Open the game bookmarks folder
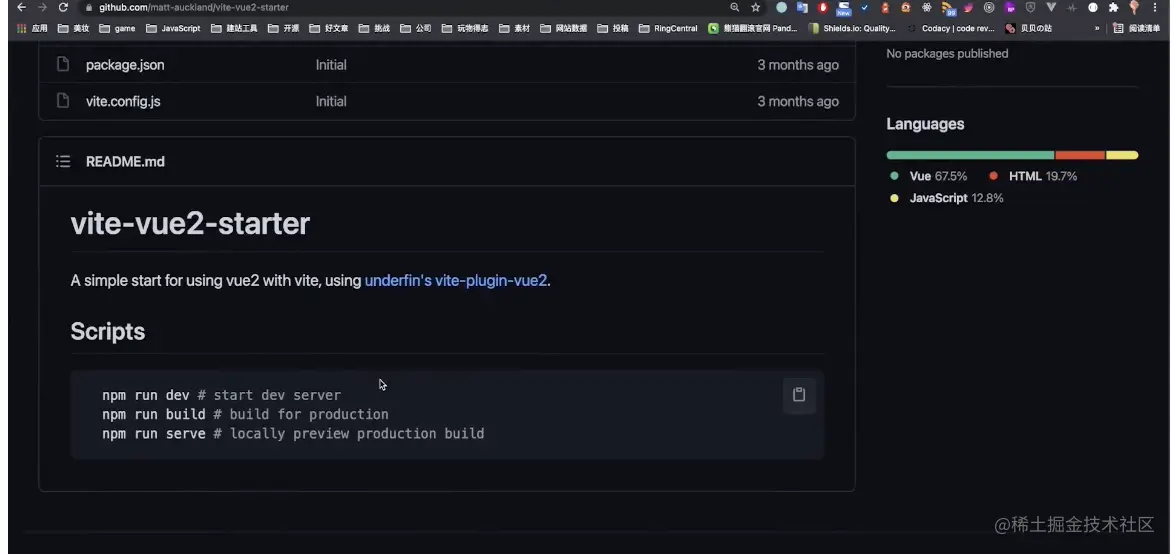 click(x=117, y=28)
